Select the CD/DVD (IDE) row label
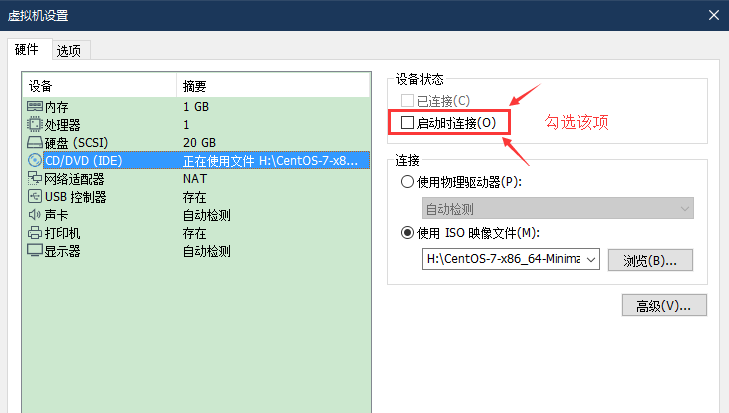This screenshot has width=729, height=413. click(84, 160)
